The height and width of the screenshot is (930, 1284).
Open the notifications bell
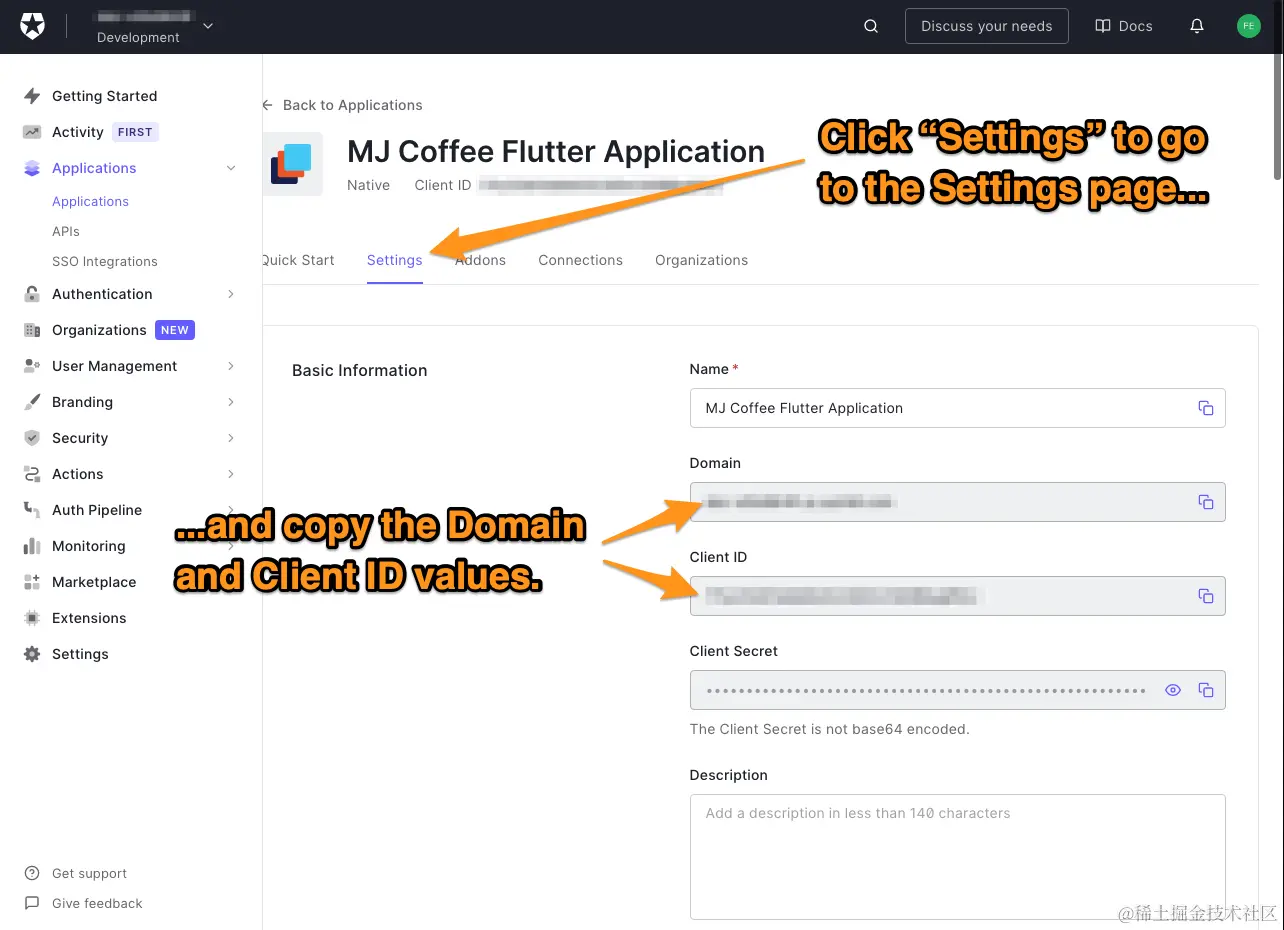1196,26
